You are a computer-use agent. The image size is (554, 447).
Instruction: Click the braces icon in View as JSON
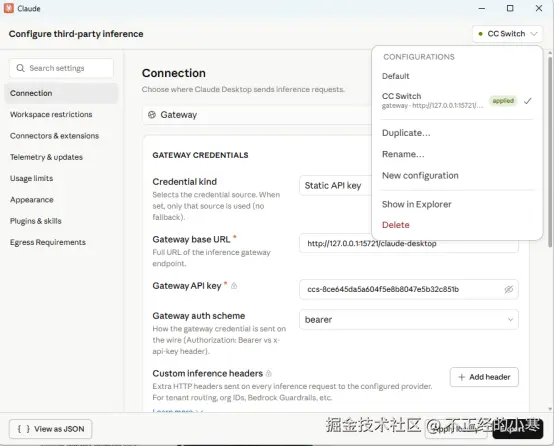24,429
